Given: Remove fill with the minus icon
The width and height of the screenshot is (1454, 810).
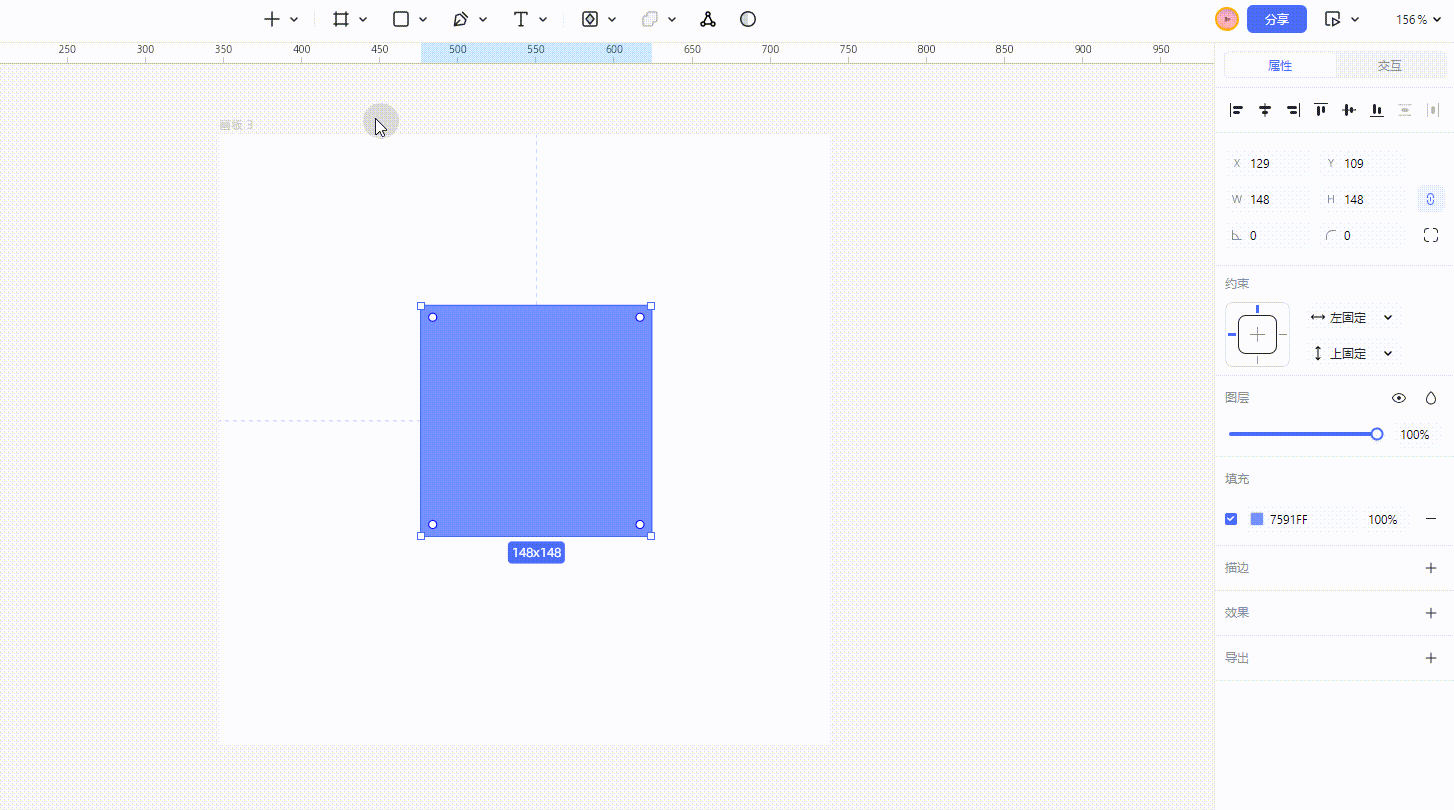Looking at the screenshot, I should point(1431,519).
